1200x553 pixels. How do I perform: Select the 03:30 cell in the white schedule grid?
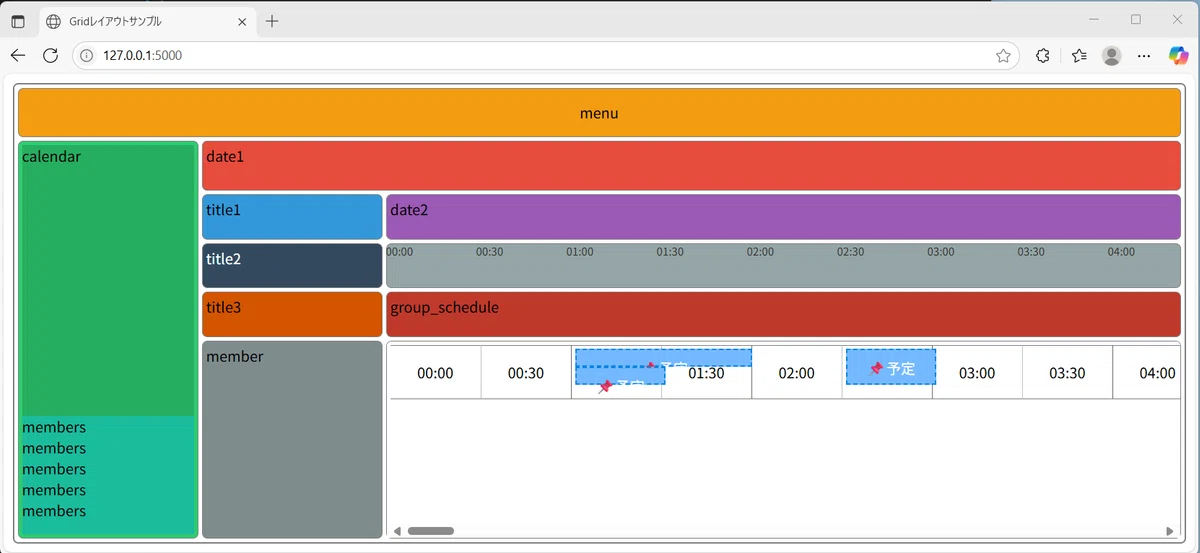(x=1067, y=373)
